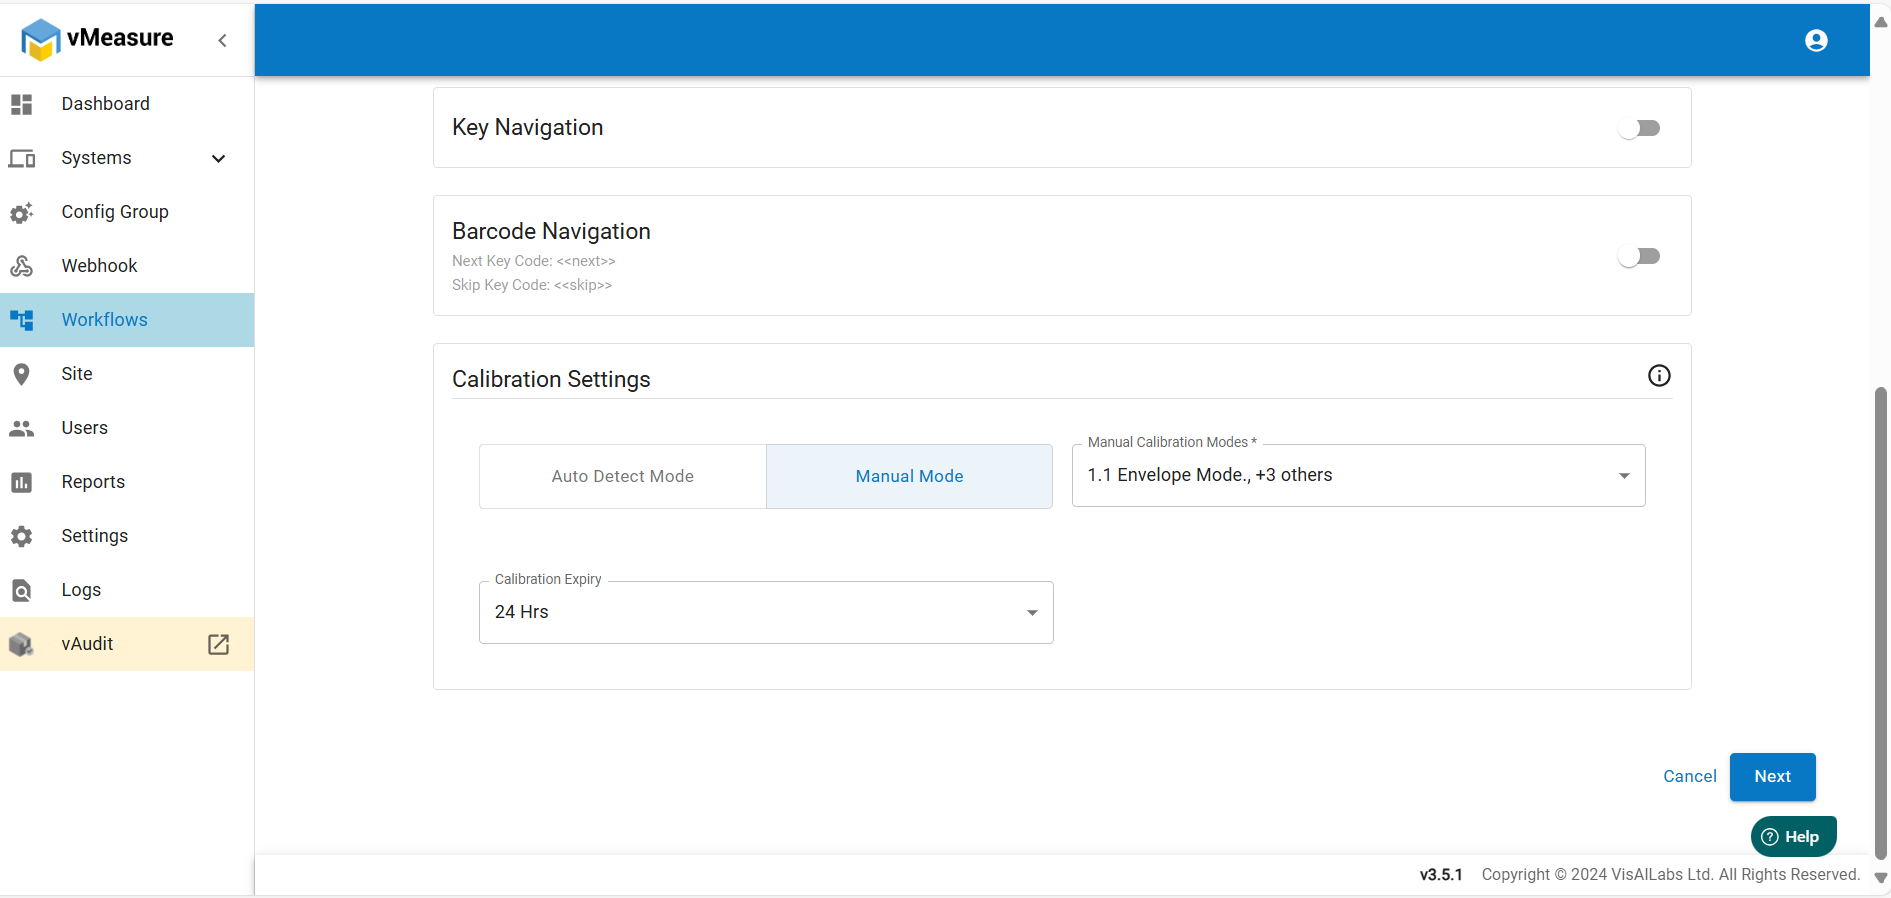
Task: Click the Webhook icon in sidebar
Action: pos(22,266)
